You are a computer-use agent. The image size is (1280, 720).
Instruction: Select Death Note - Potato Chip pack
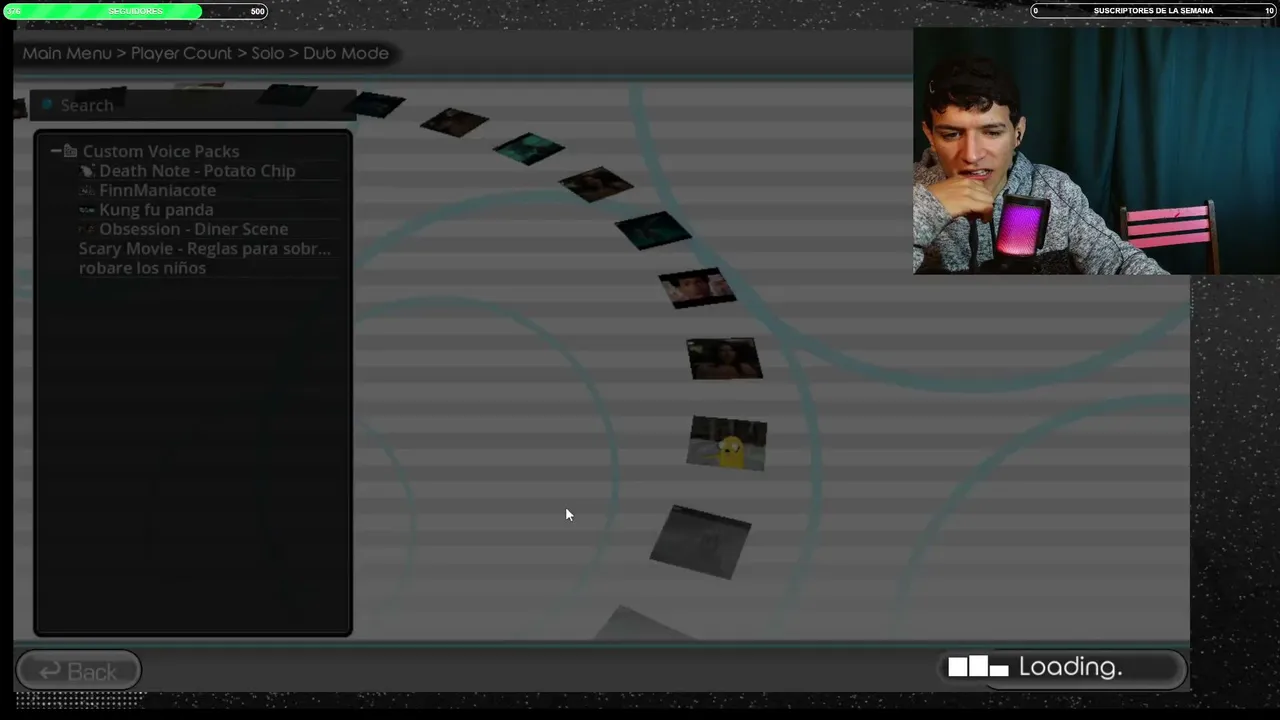(x=197, y=171)
